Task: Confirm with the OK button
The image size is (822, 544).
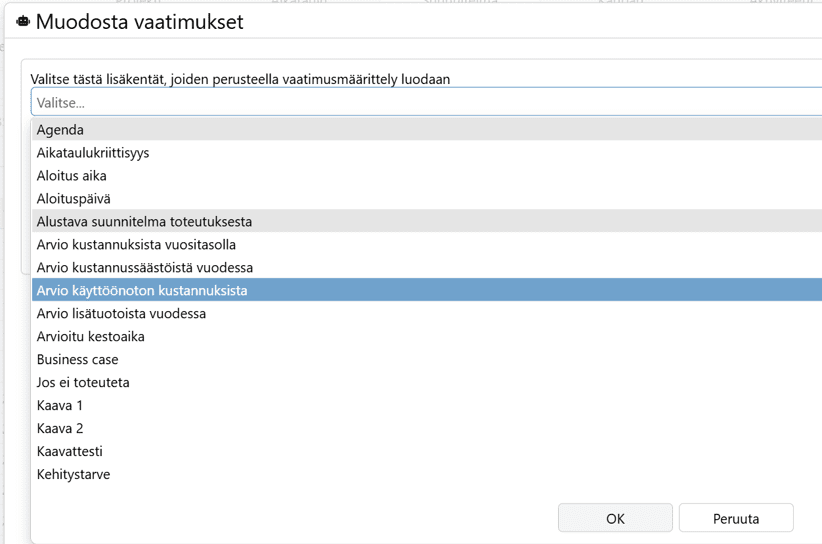Action: click(x=615, y=518)
